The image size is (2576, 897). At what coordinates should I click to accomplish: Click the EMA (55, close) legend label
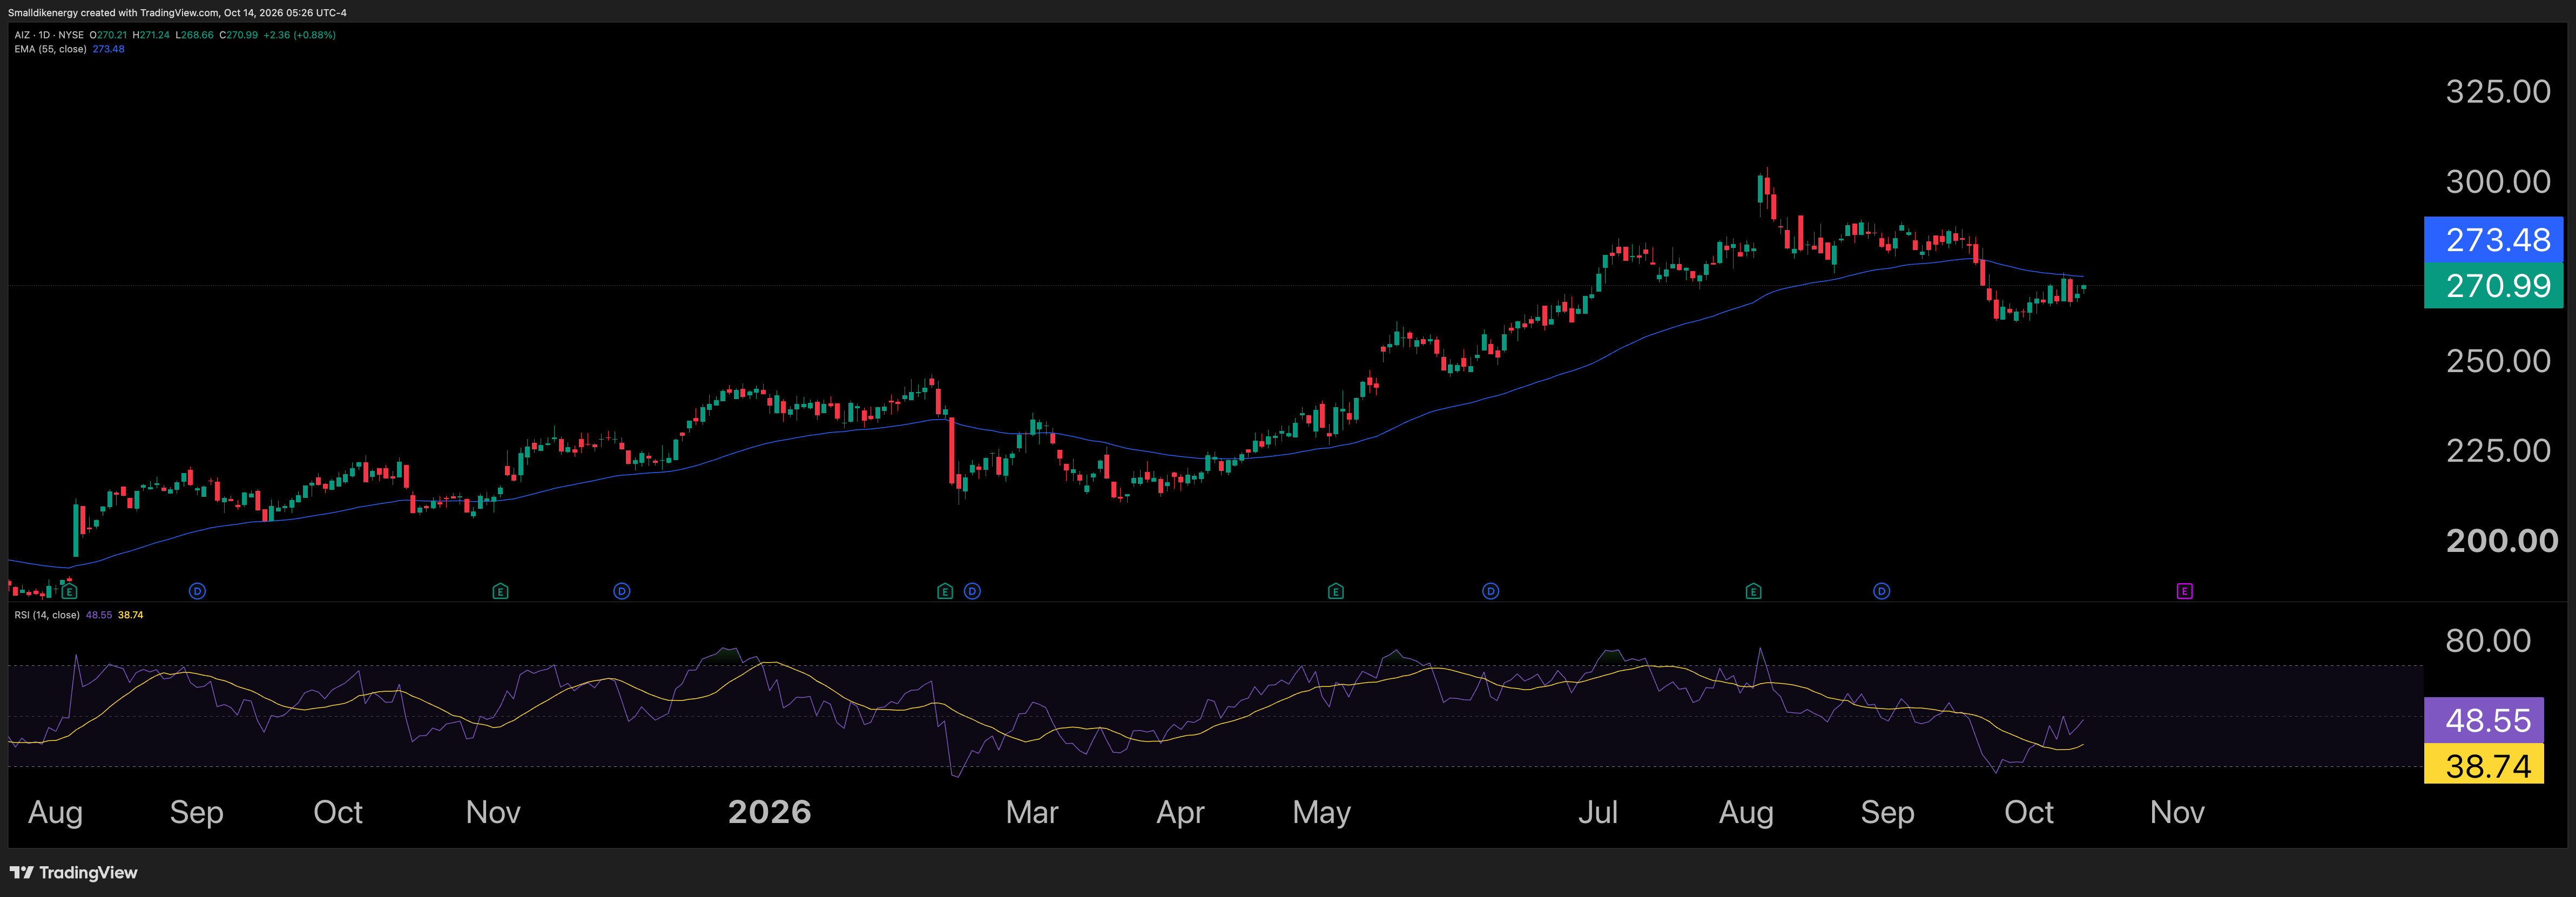(50, 49)
